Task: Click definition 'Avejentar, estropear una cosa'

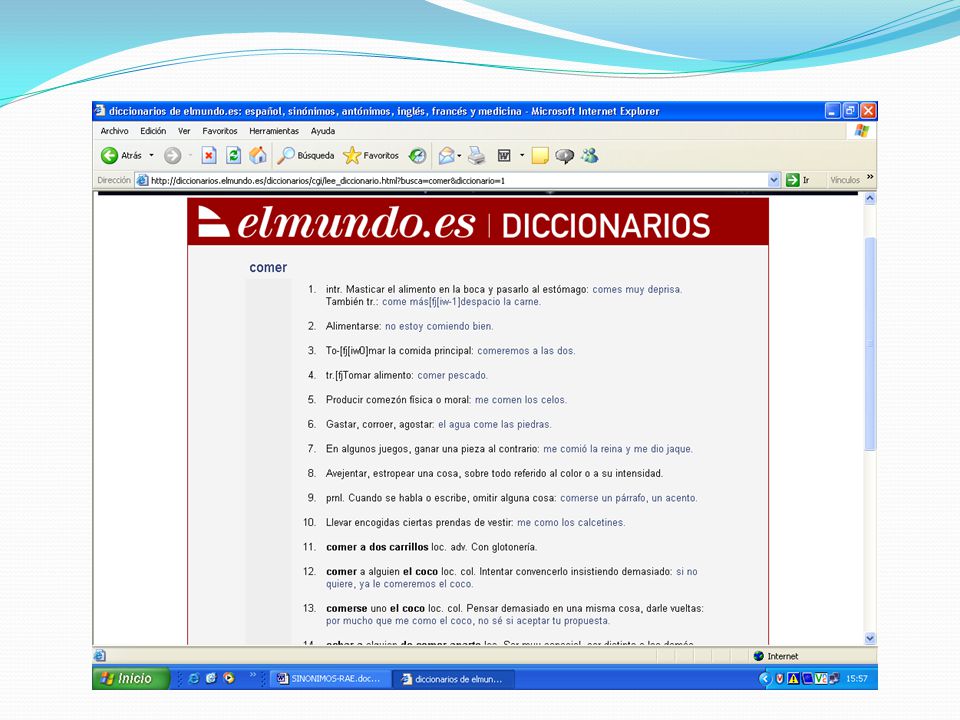Action: tap(393, 473)
